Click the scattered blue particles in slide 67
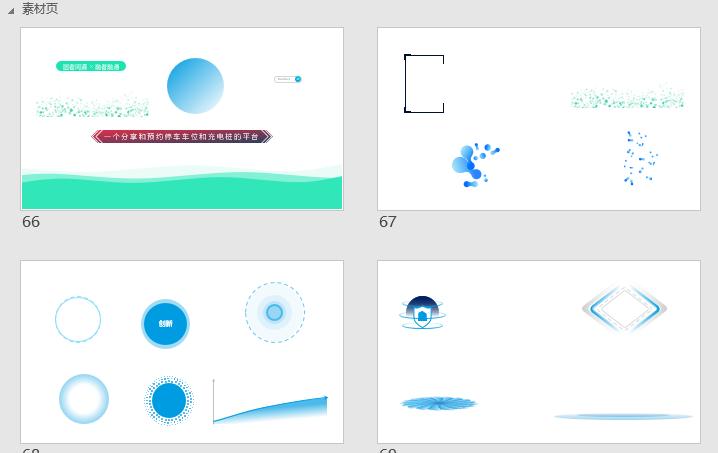Screen dimensions: 718x453 [x=640, y=158]
